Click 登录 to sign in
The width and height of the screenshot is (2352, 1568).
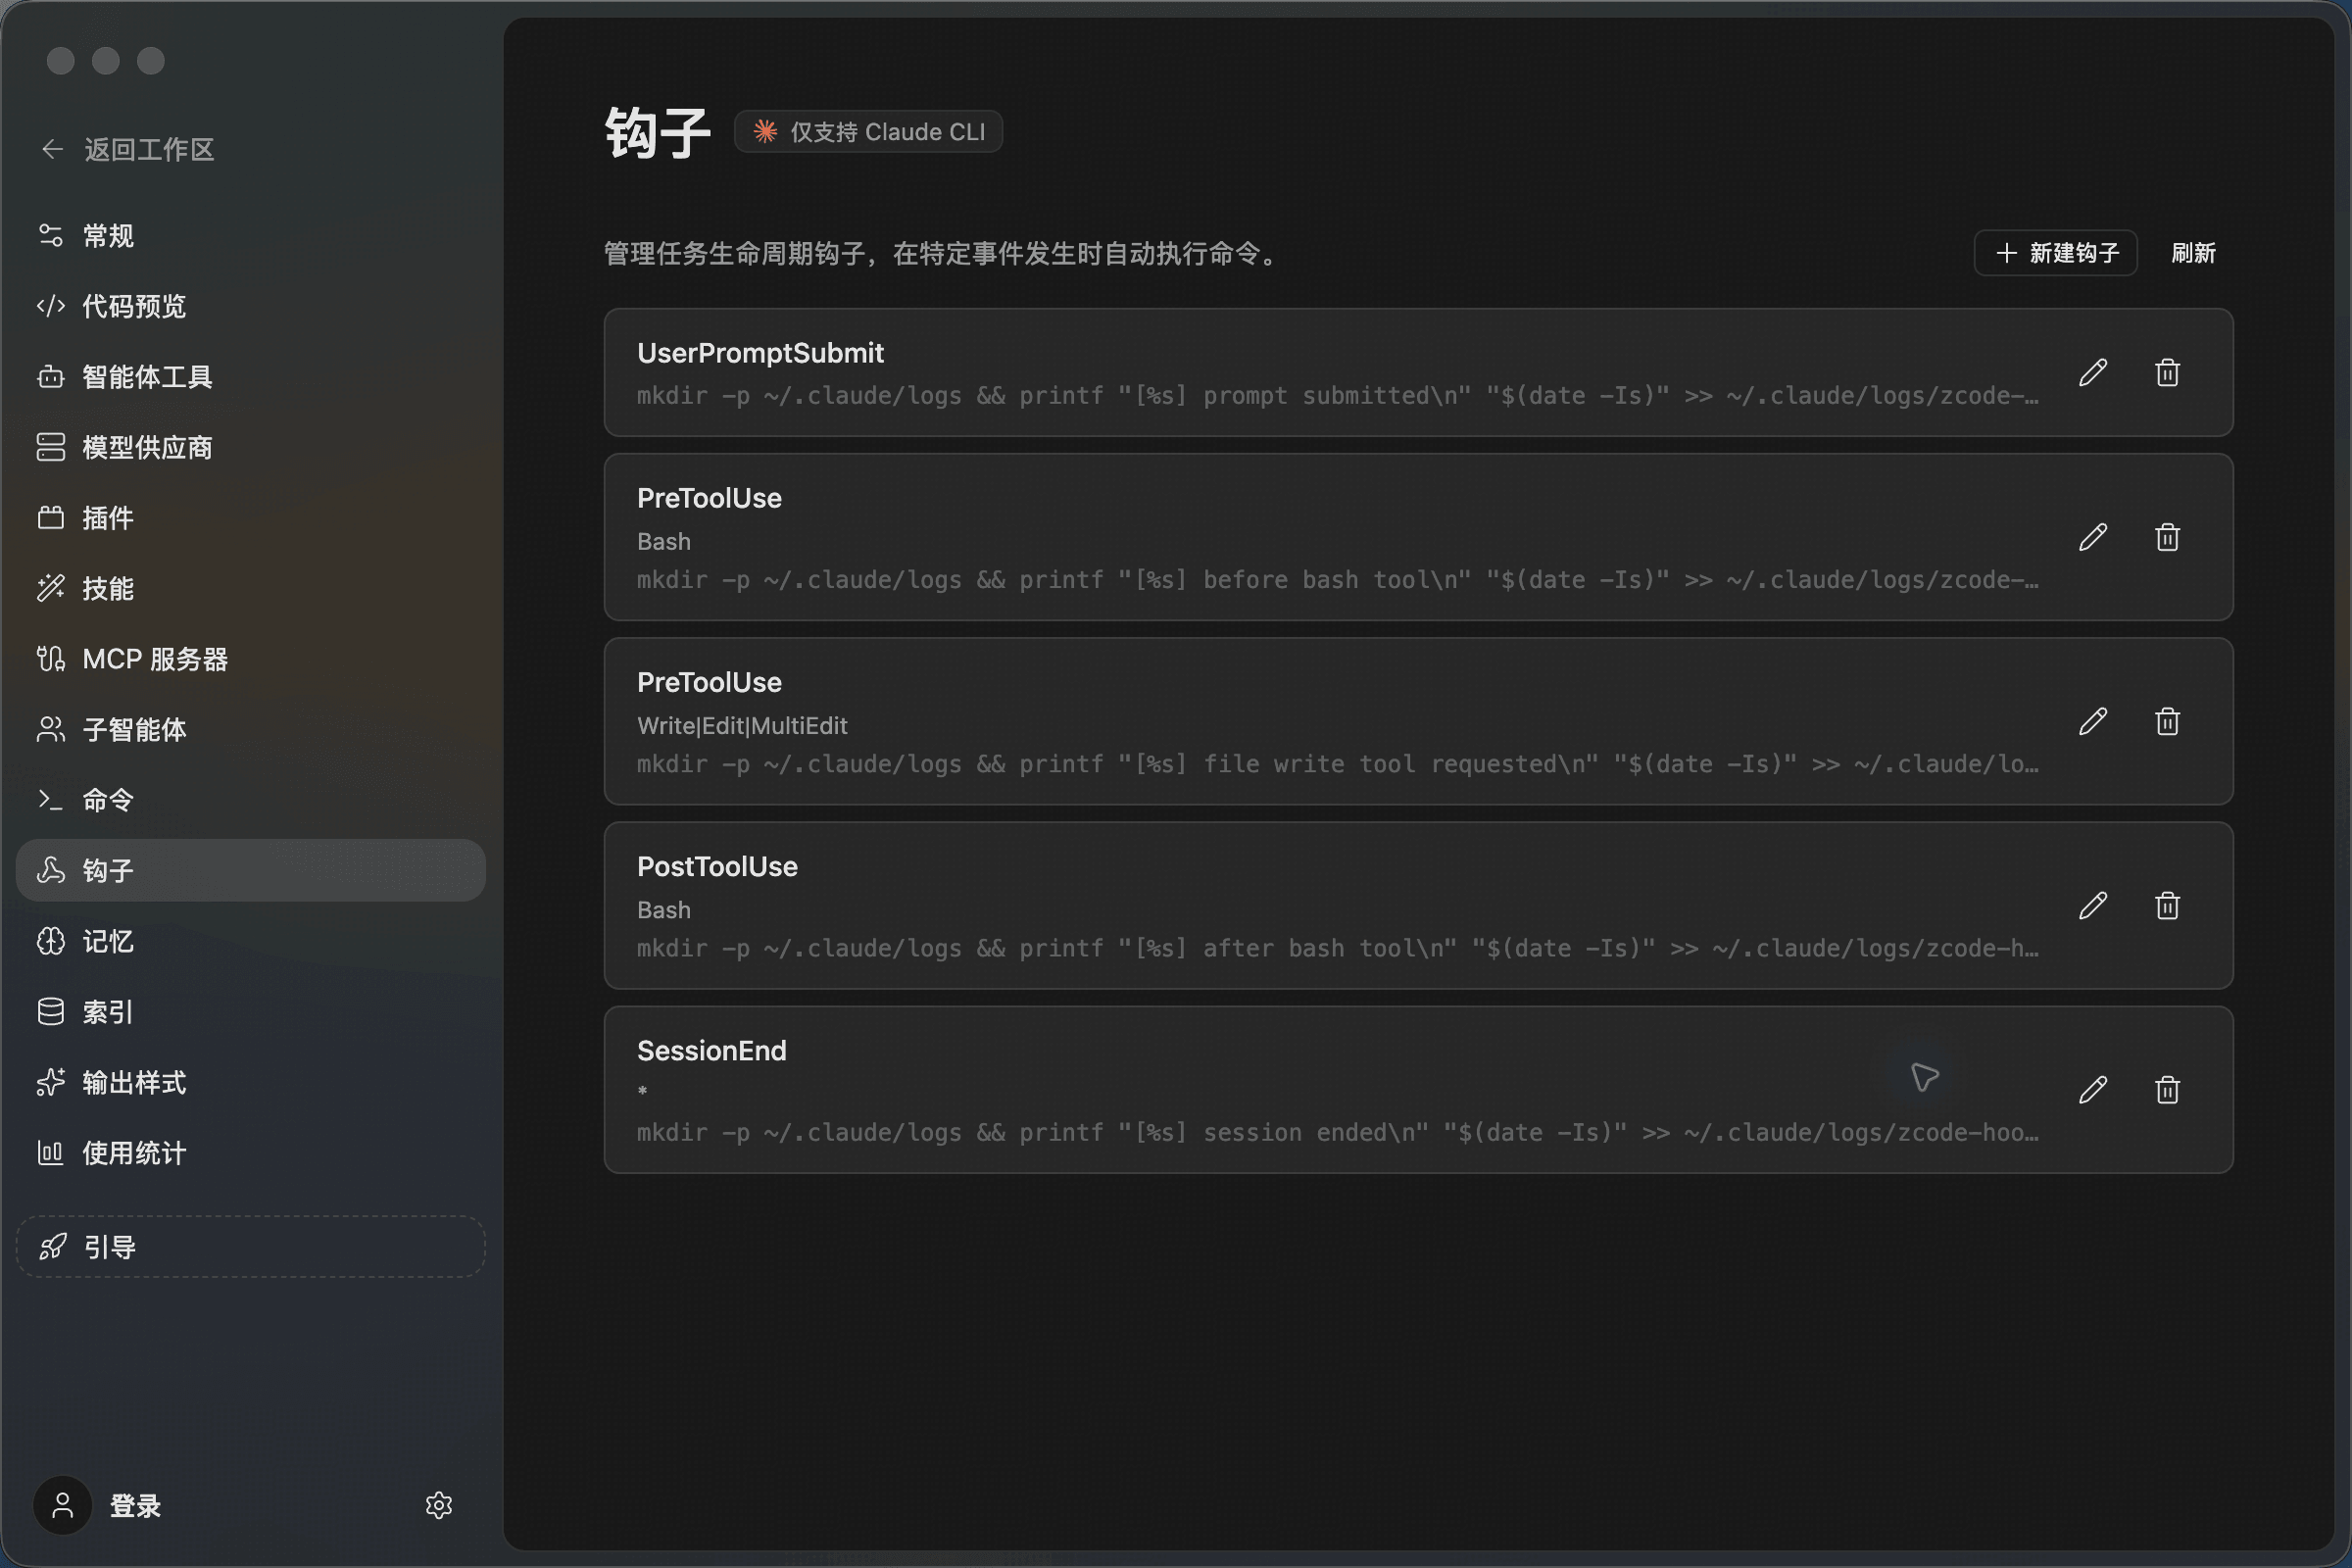(135, 1505)
